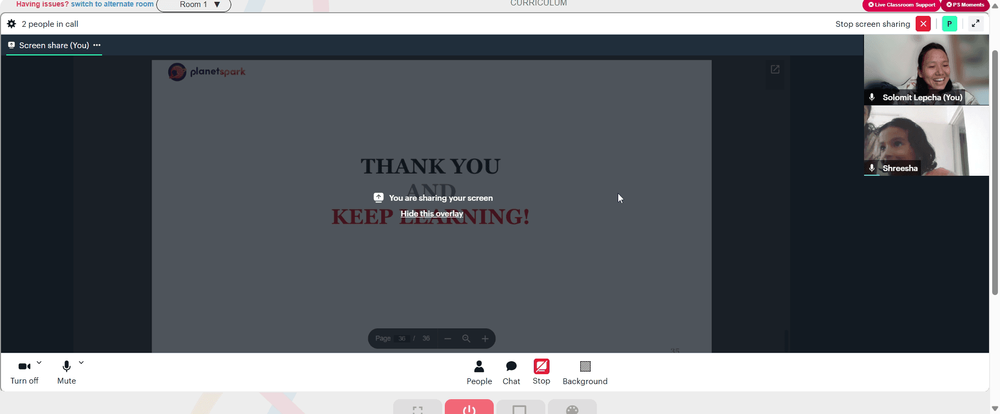Open PS Moments button

[966, 4]
